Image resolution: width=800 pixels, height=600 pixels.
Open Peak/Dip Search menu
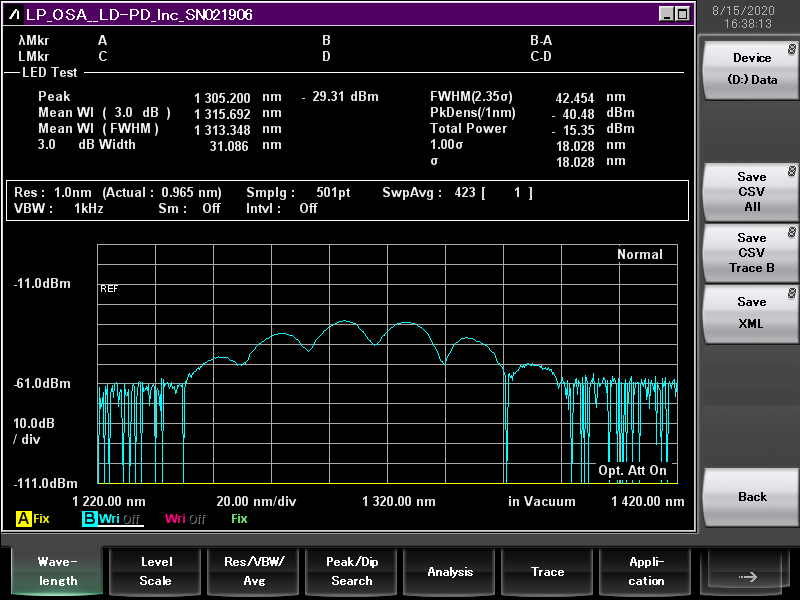(352, 571)
